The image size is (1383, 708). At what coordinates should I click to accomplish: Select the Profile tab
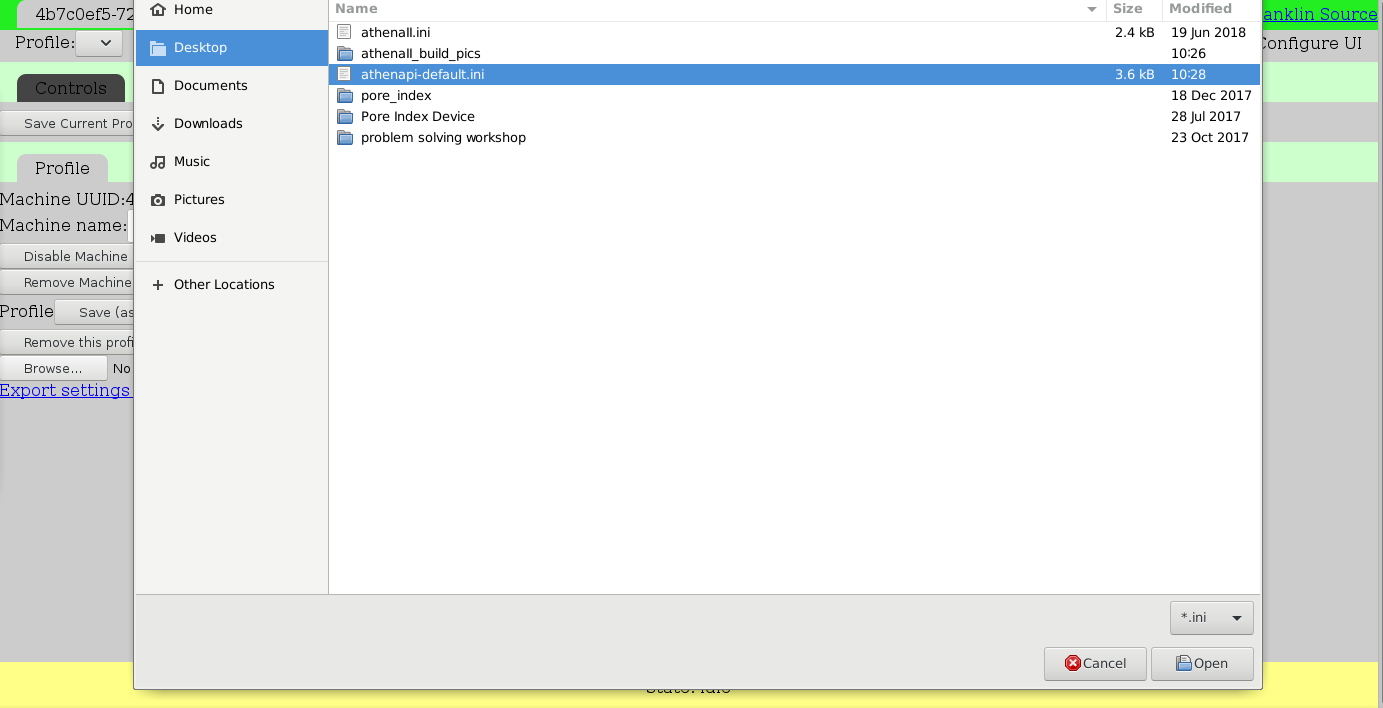[x=62, y=168]
